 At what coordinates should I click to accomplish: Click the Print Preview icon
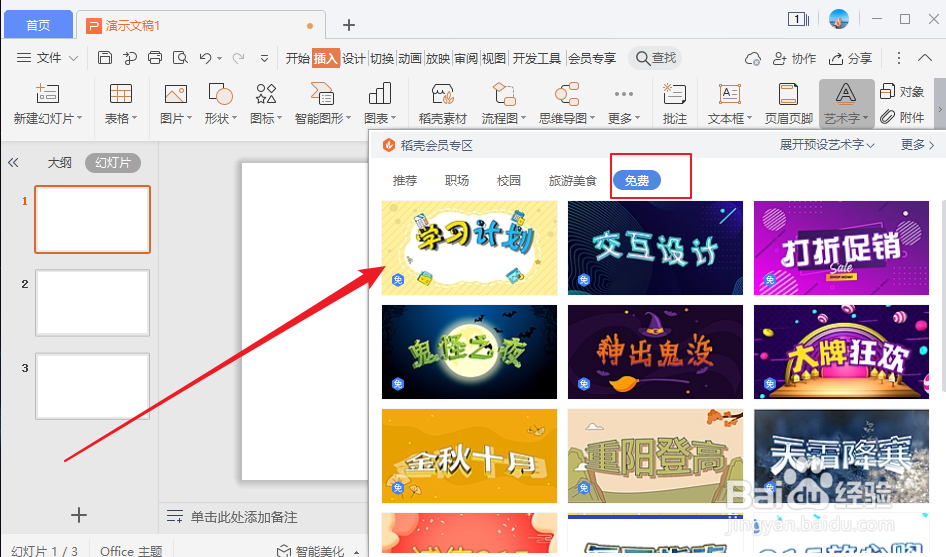(180, 58)
